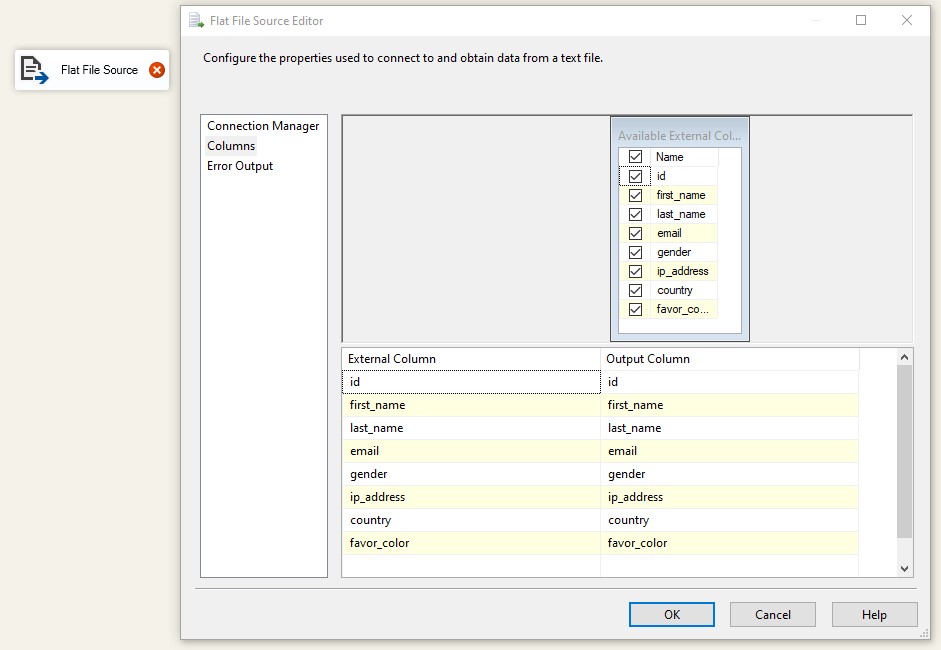Click the scrollbar's up arrow icon
Screen dimensions: 941x650
[904, 355]
